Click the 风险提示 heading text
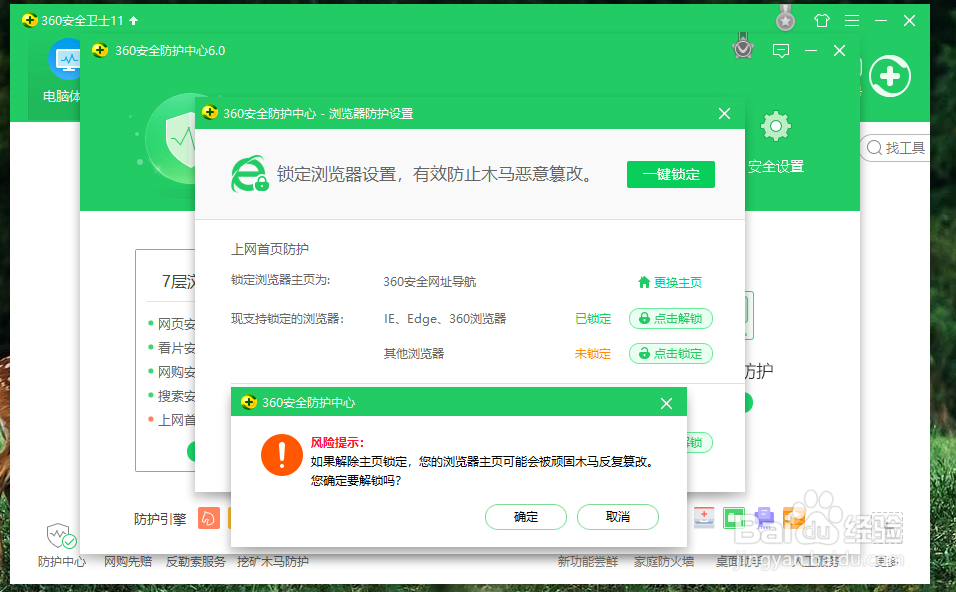This screenshot has width=956, height=592. 337,443
